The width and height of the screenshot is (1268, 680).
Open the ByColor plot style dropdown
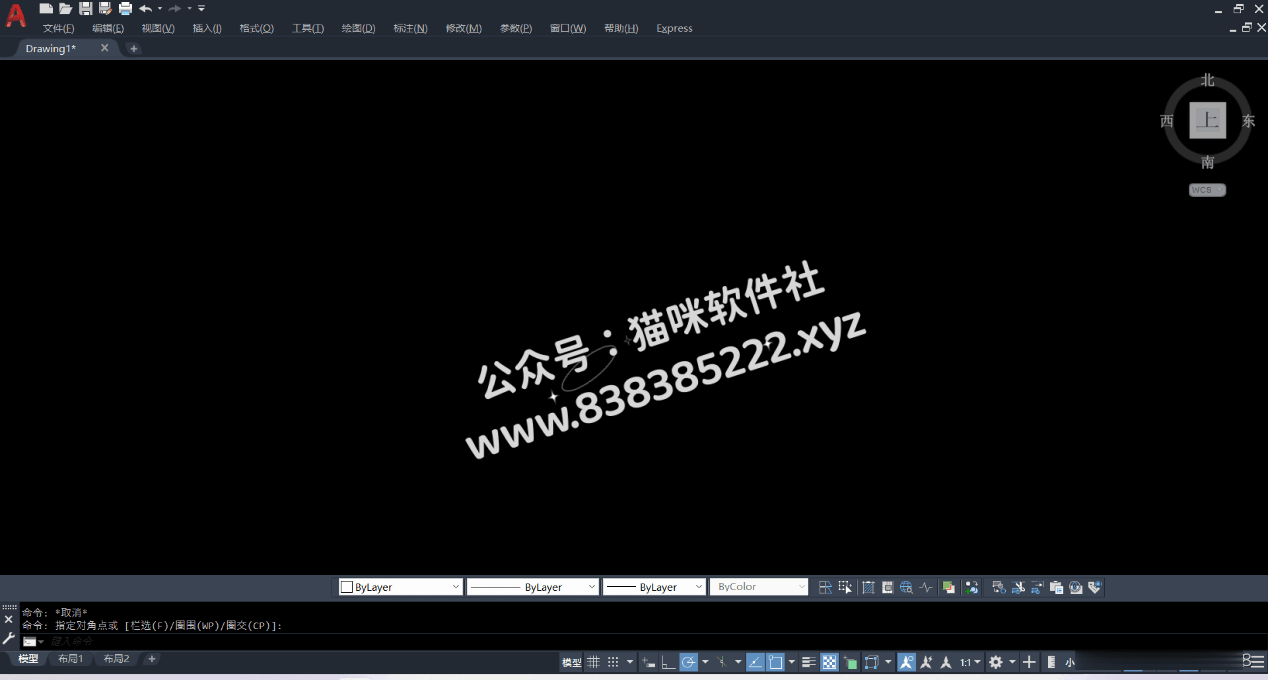click(x=758, y=587)
